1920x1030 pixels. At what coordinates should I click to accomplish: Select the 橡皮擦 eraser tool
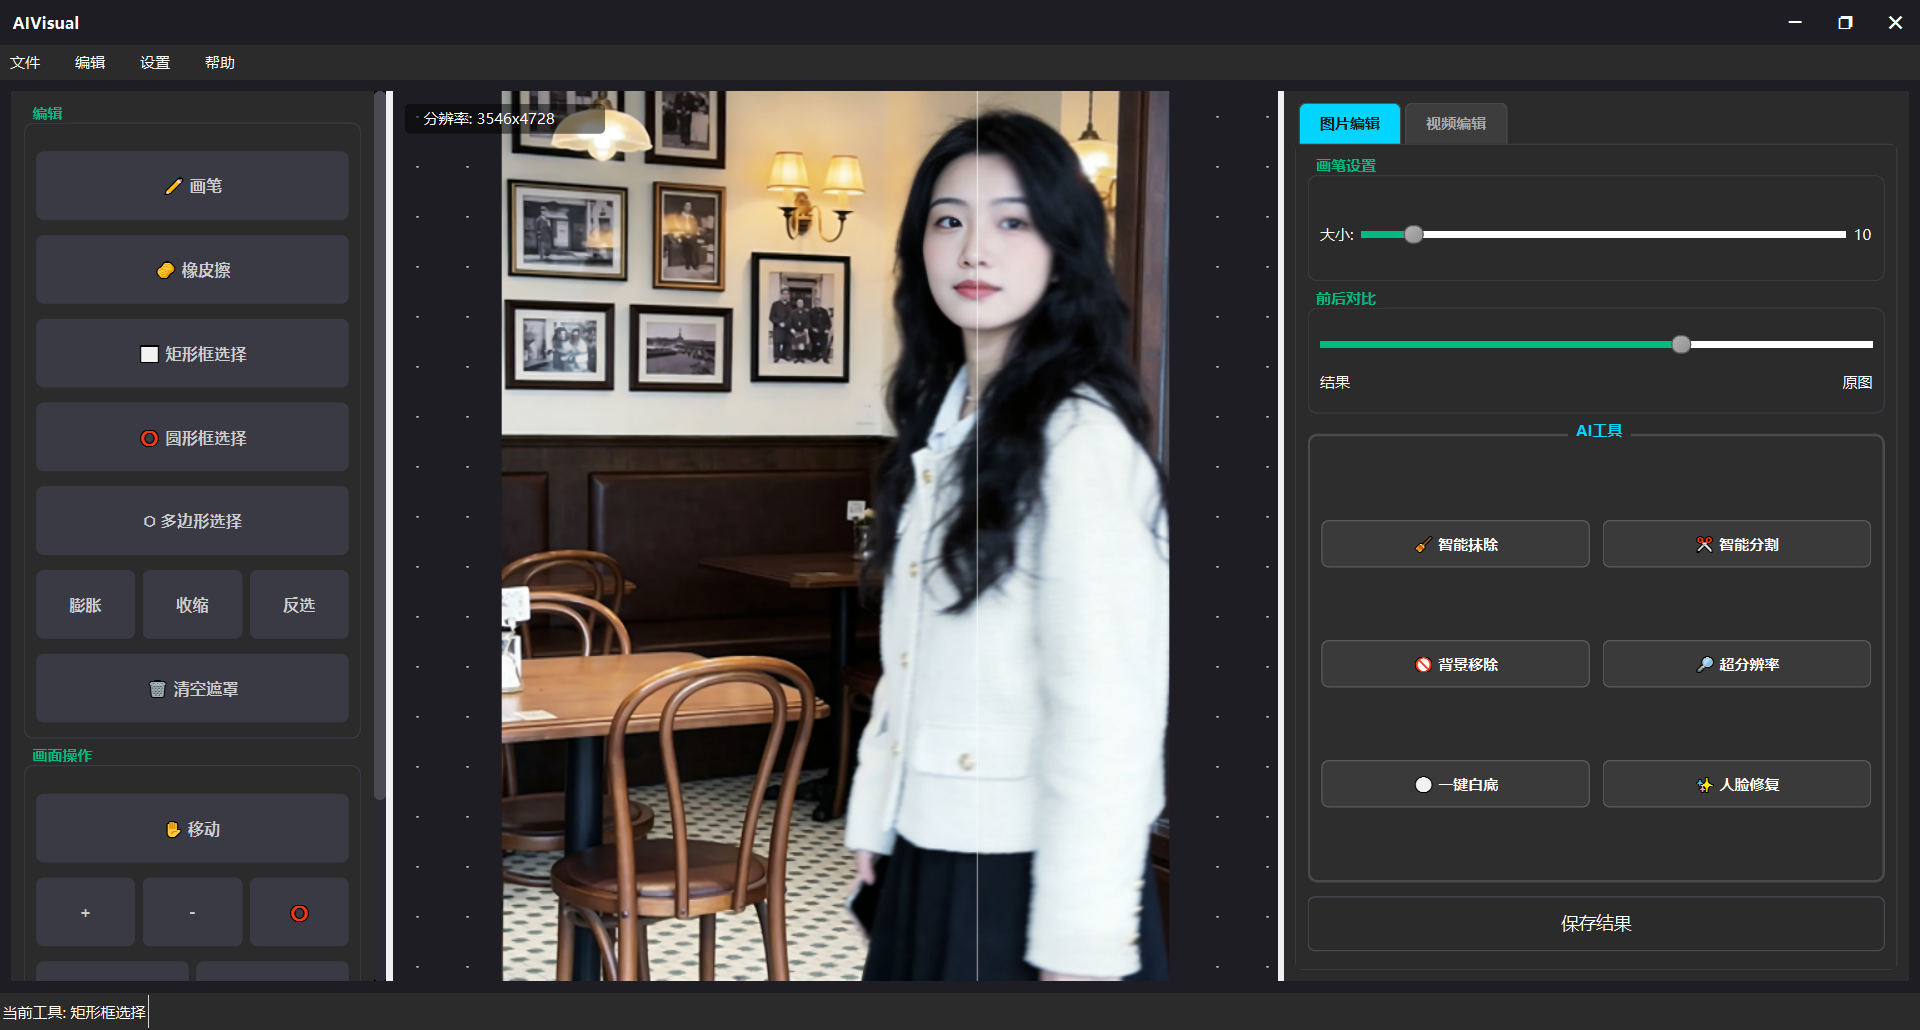coord(192,270)
